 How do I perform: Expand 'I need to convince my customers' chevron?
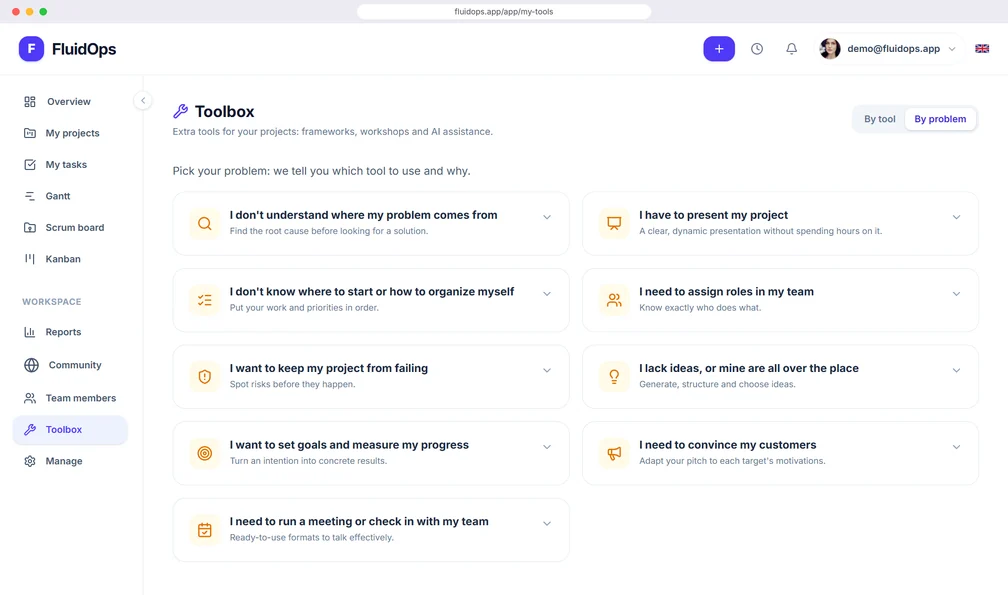click(x=956, y=447)
